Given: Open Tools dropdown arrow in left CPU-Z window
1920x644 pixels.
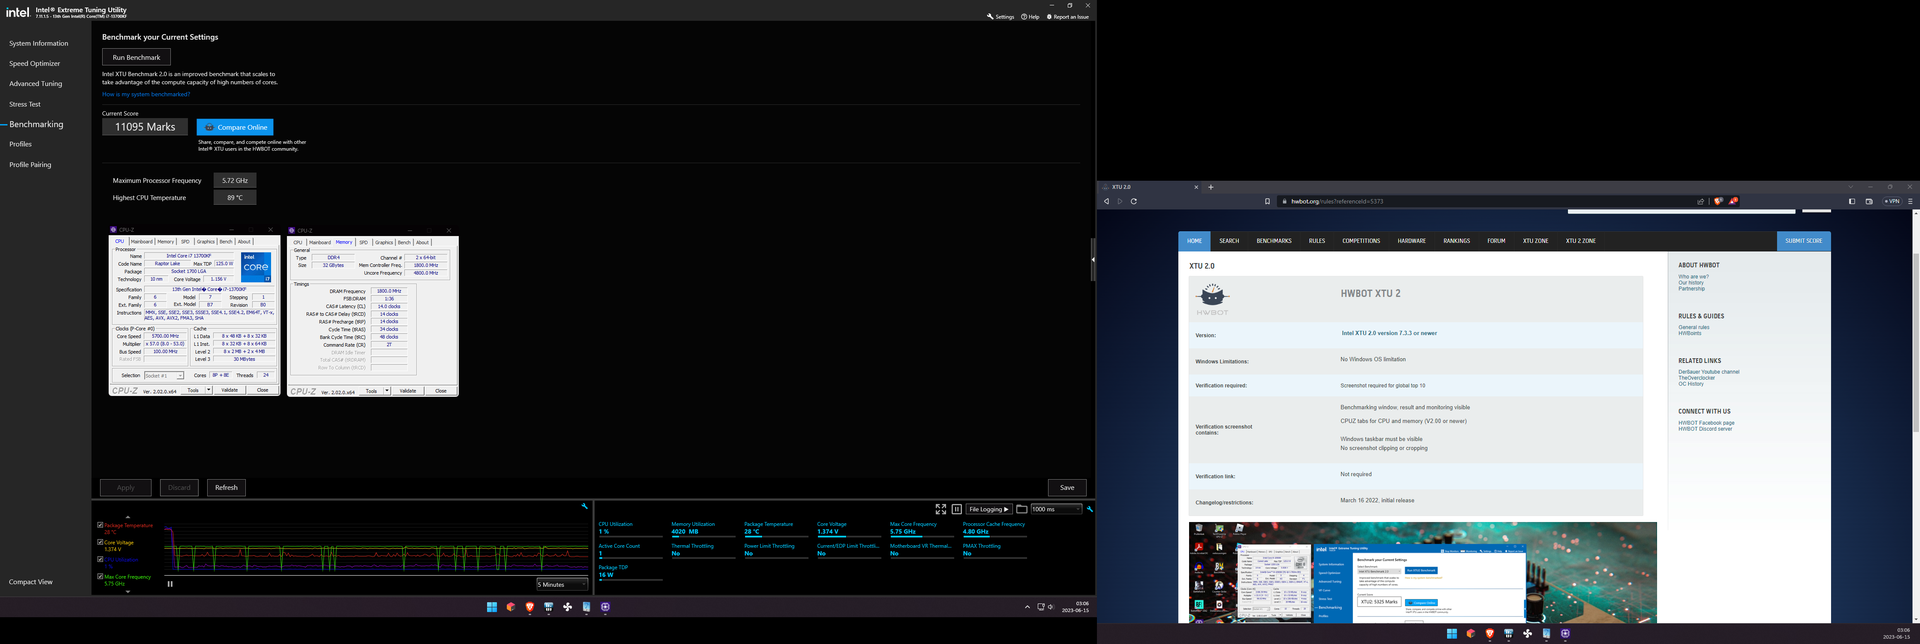Looking at the screenshot, I should coord(208,390).
